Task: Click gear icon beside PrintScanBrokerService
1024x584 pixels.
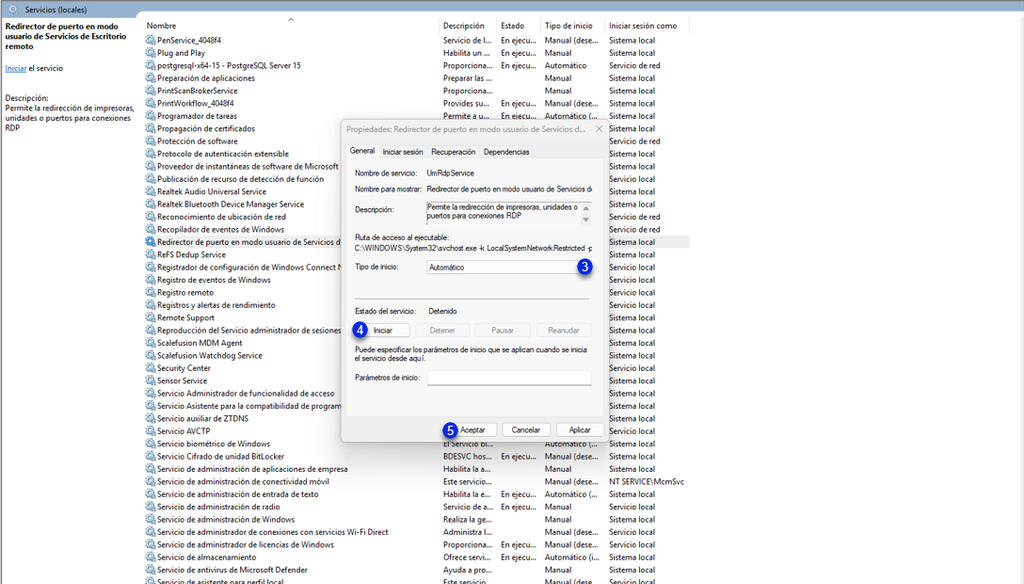Action: click(150, 91)
